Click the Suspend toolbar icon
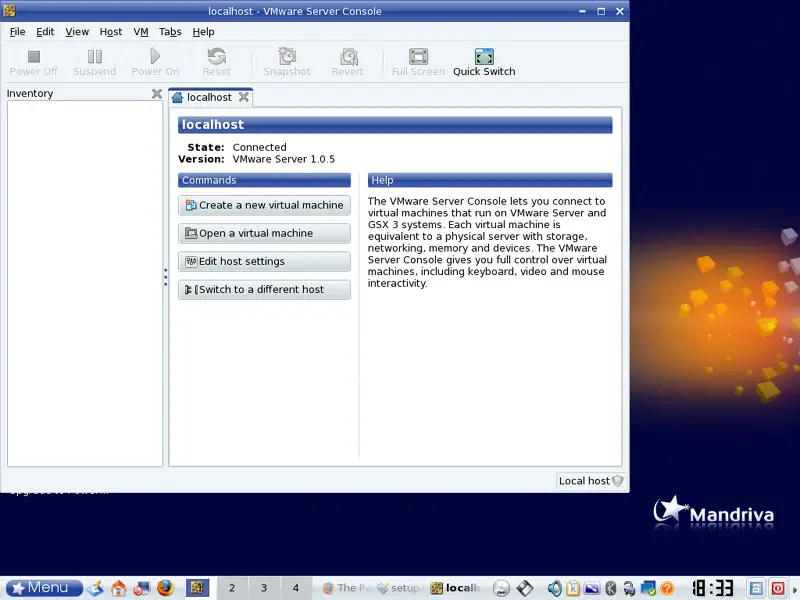Image resolution: width=800 pixels, height=600 pixels. 94,62
